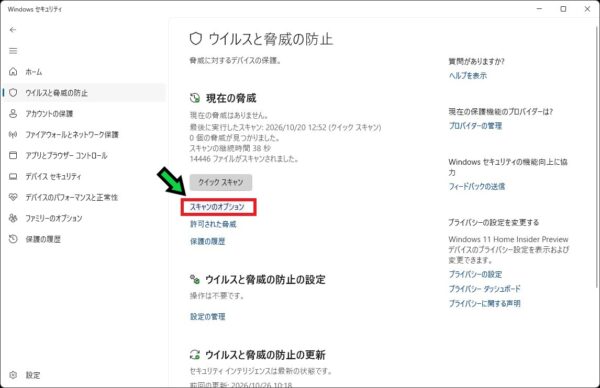Click history clock icon beside 保護の履歴 in sidebar

pos(13,239)
